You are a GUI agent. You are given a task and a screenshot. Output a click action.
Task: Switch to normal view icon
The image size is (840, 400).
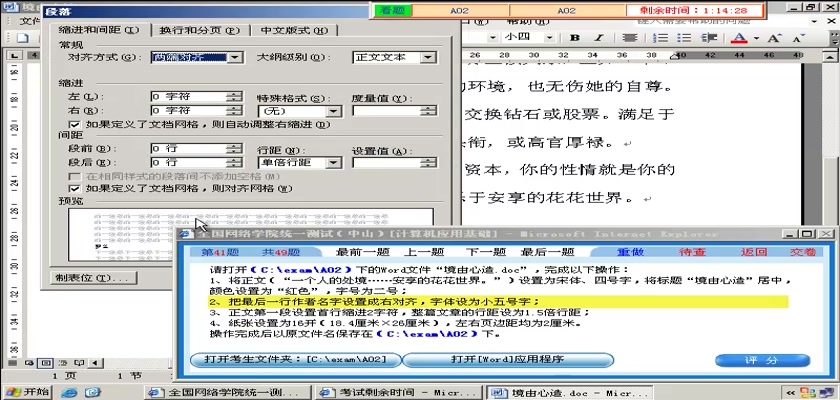[14, 363]
